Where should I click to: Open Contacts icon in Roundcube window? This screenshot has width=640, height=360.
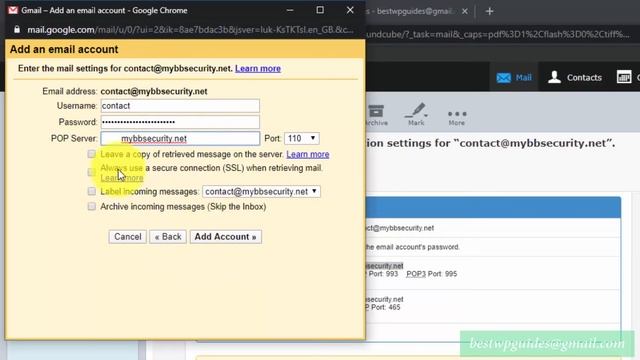(554, 77)
